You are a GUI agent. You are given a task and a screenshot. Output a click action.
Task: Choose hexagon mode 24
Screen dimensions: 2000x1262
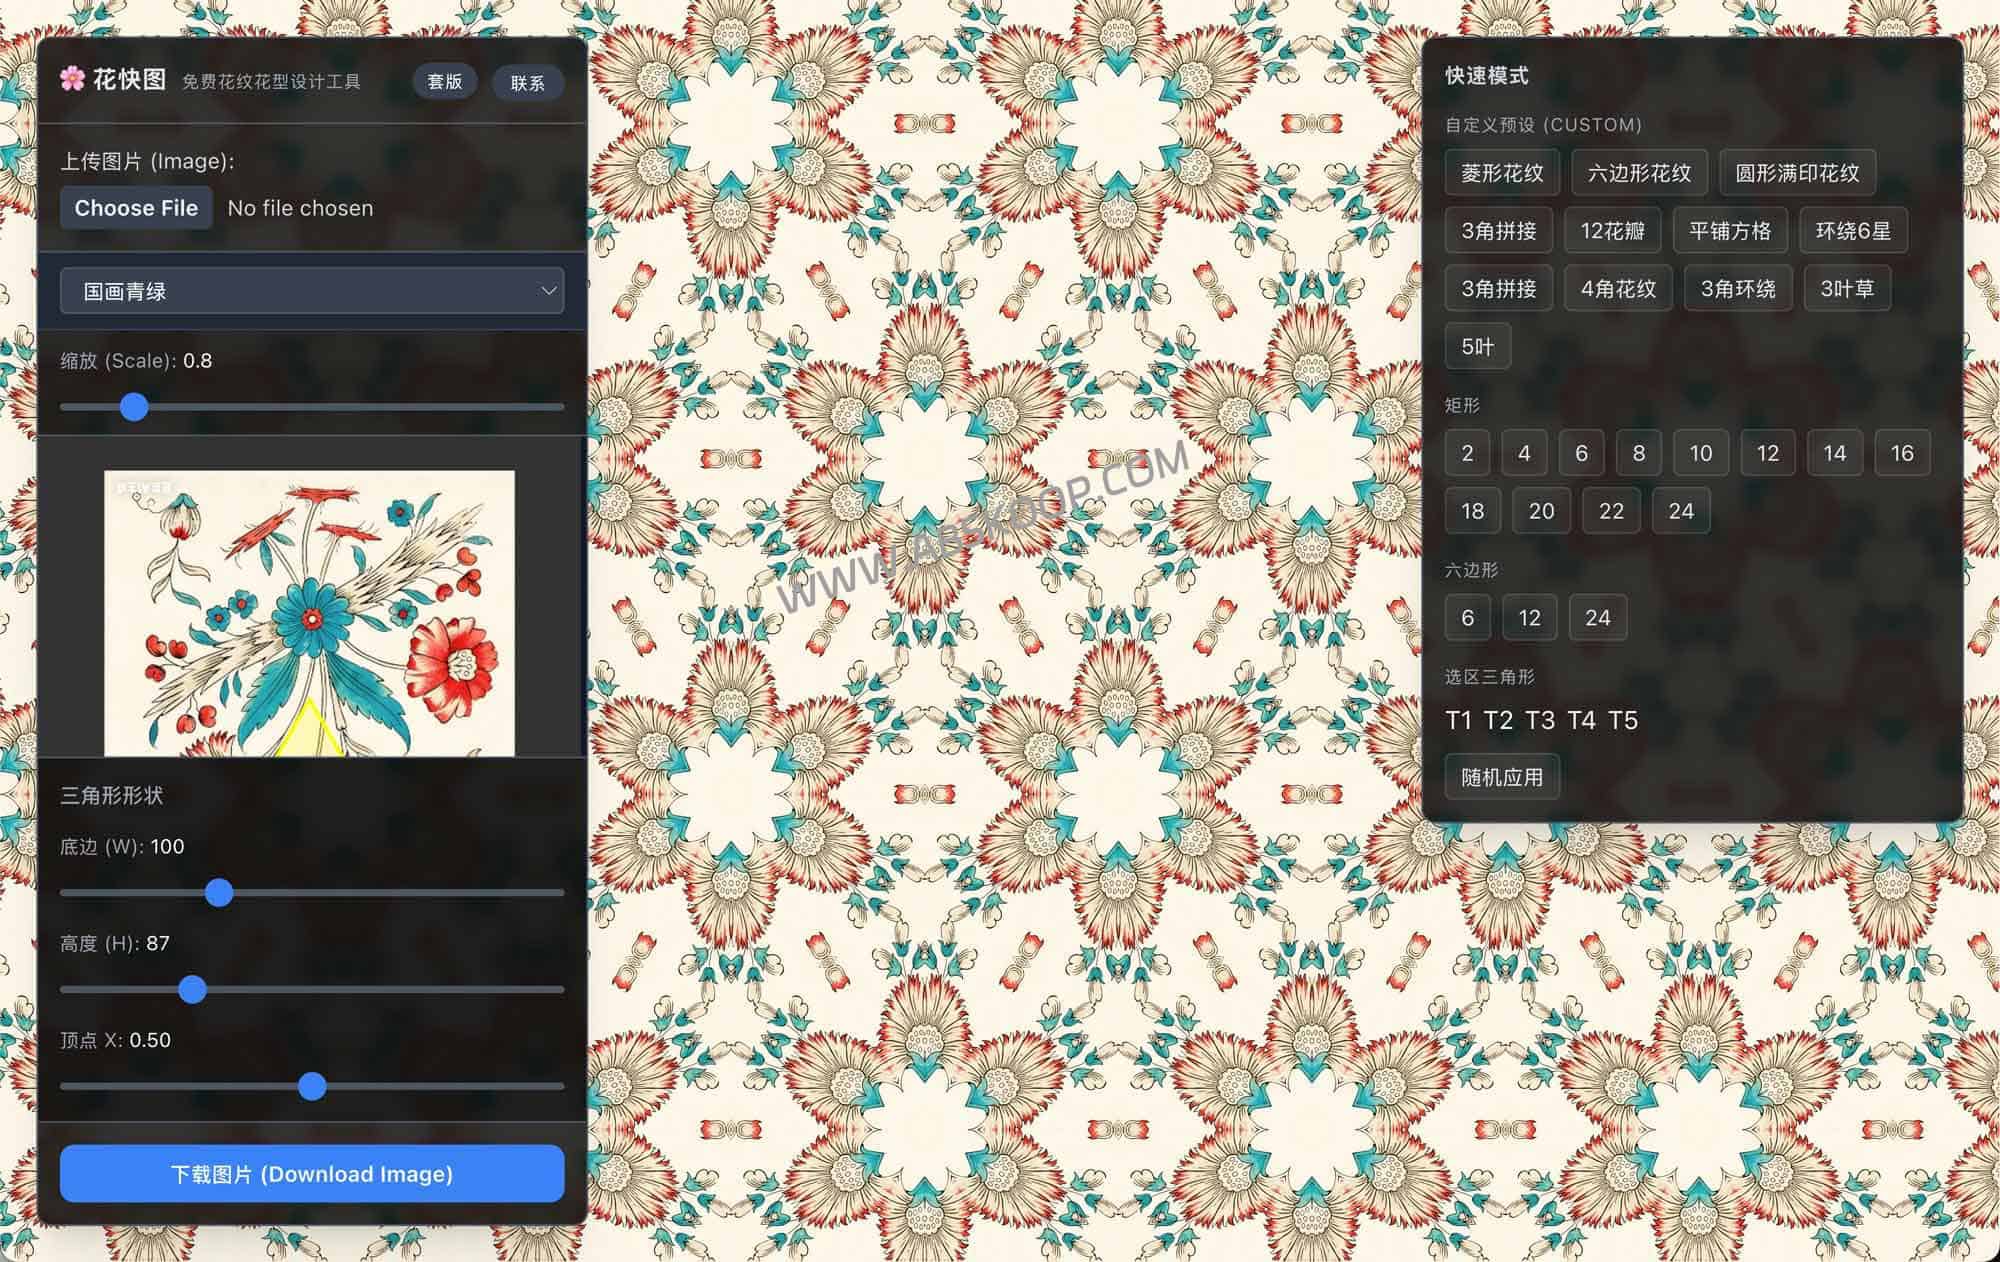click(x=1597, y=618)
